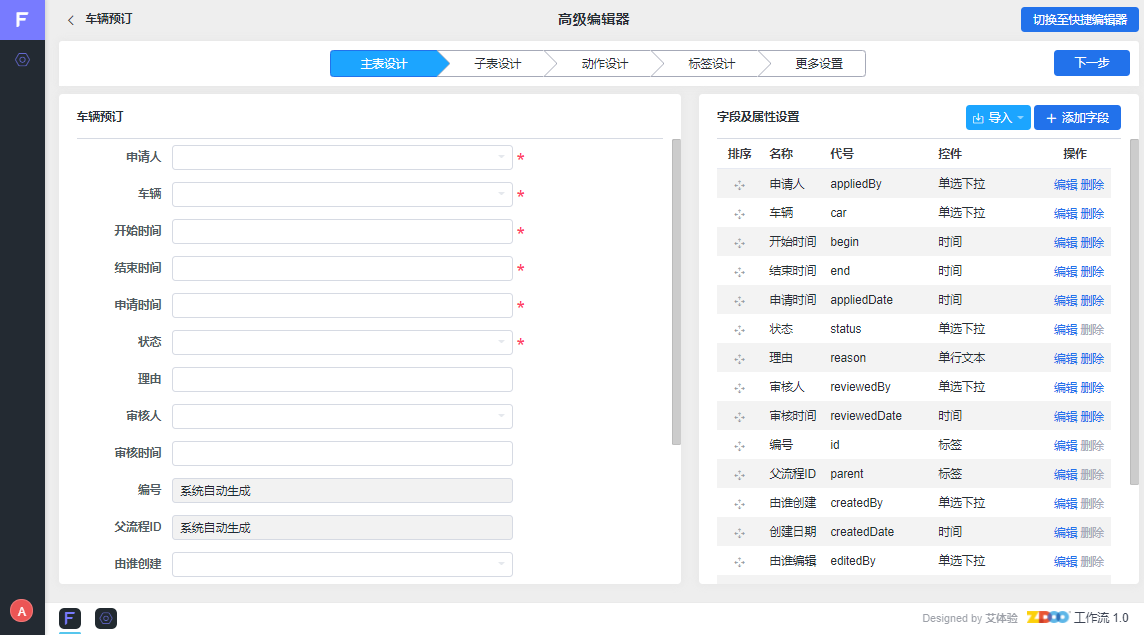1144x635 pixels.
Task: Click the red user avatar icon
Action: 21,610
